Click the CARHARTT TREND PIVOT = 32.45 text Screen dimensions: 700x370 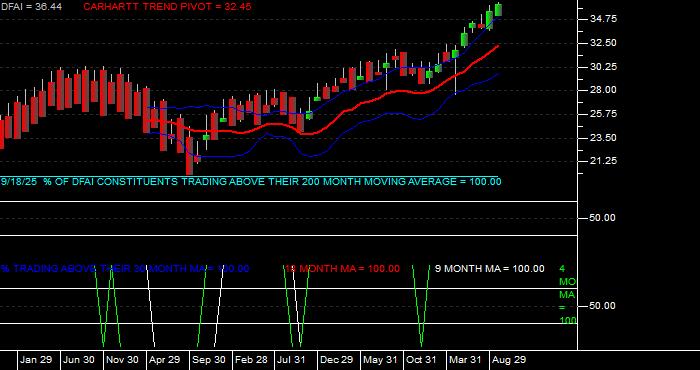[x=167, y=7]
